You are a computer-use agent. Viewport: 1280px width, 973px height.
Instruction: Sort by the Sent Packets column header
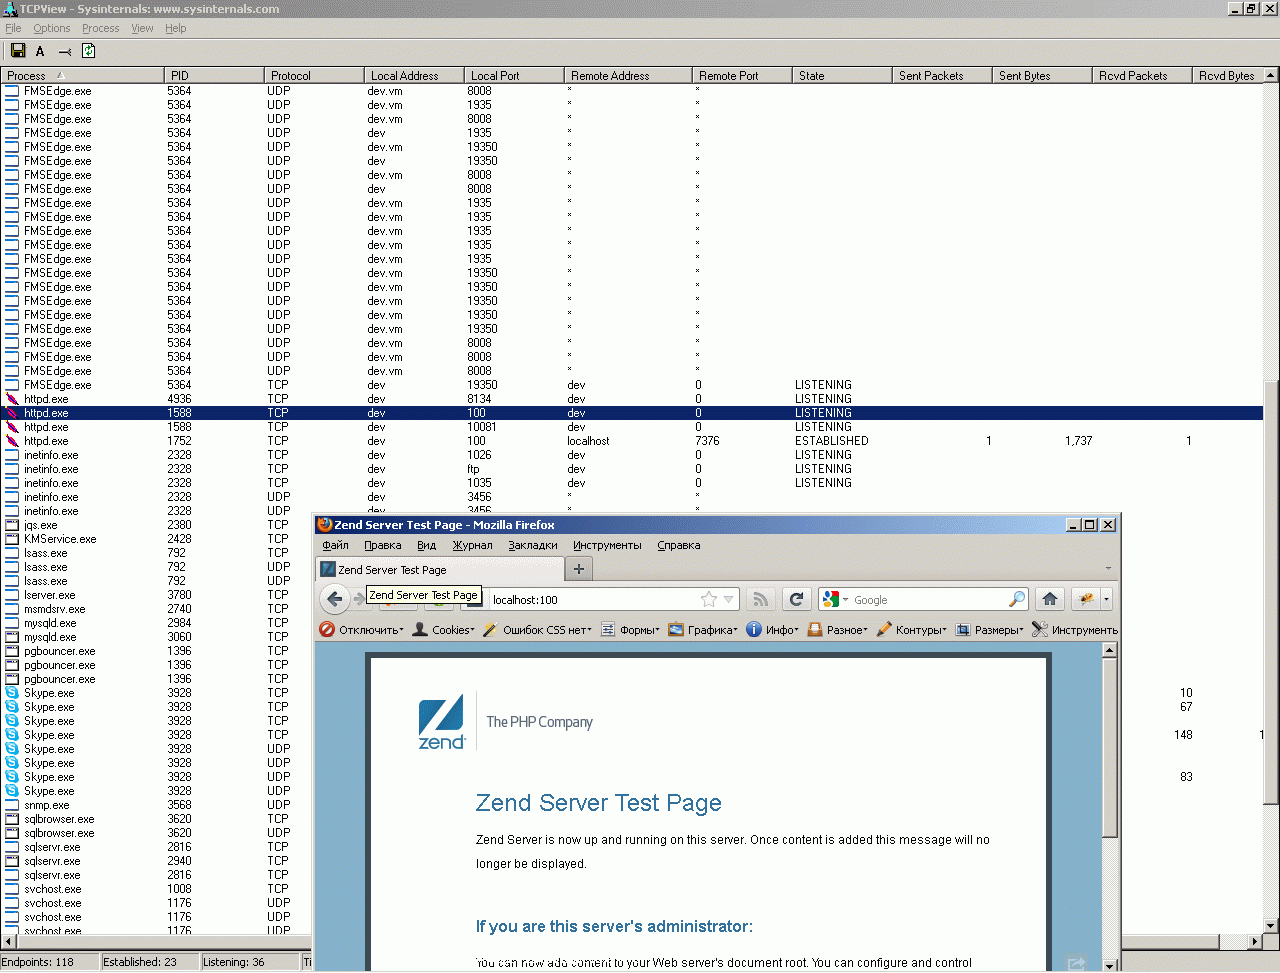click(x=942, y=75)
